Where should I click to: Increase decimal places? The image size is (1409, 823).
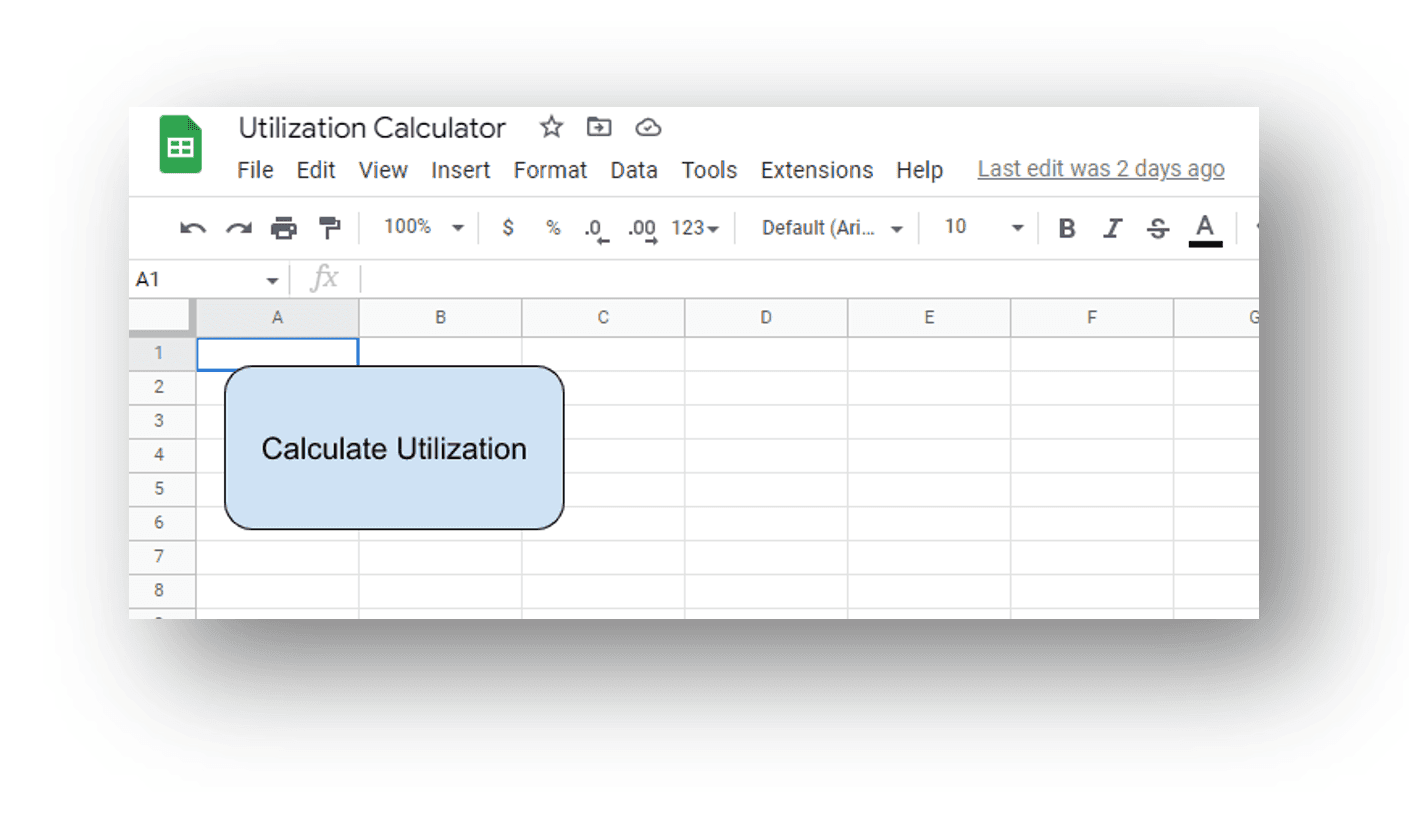643,229
